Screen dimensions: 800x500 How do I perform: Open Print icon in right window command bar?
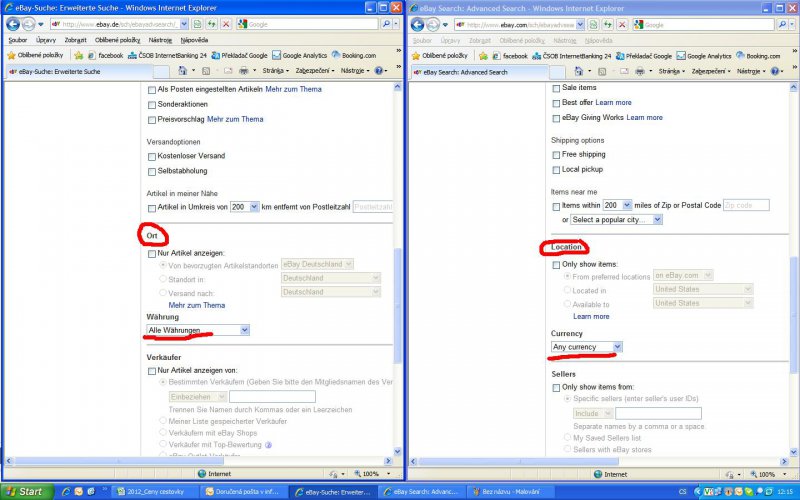pos(639,71)
